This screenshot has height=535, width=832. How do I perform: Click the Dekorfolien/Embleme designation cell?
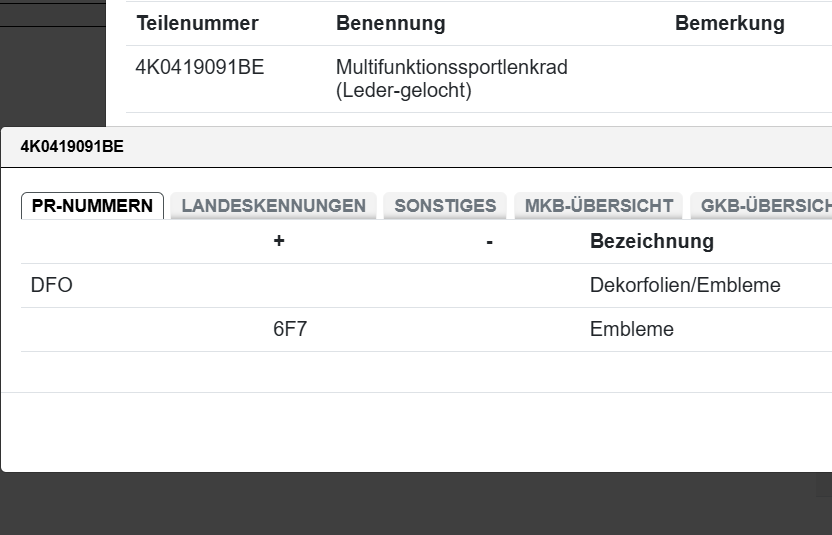(684, 285)
